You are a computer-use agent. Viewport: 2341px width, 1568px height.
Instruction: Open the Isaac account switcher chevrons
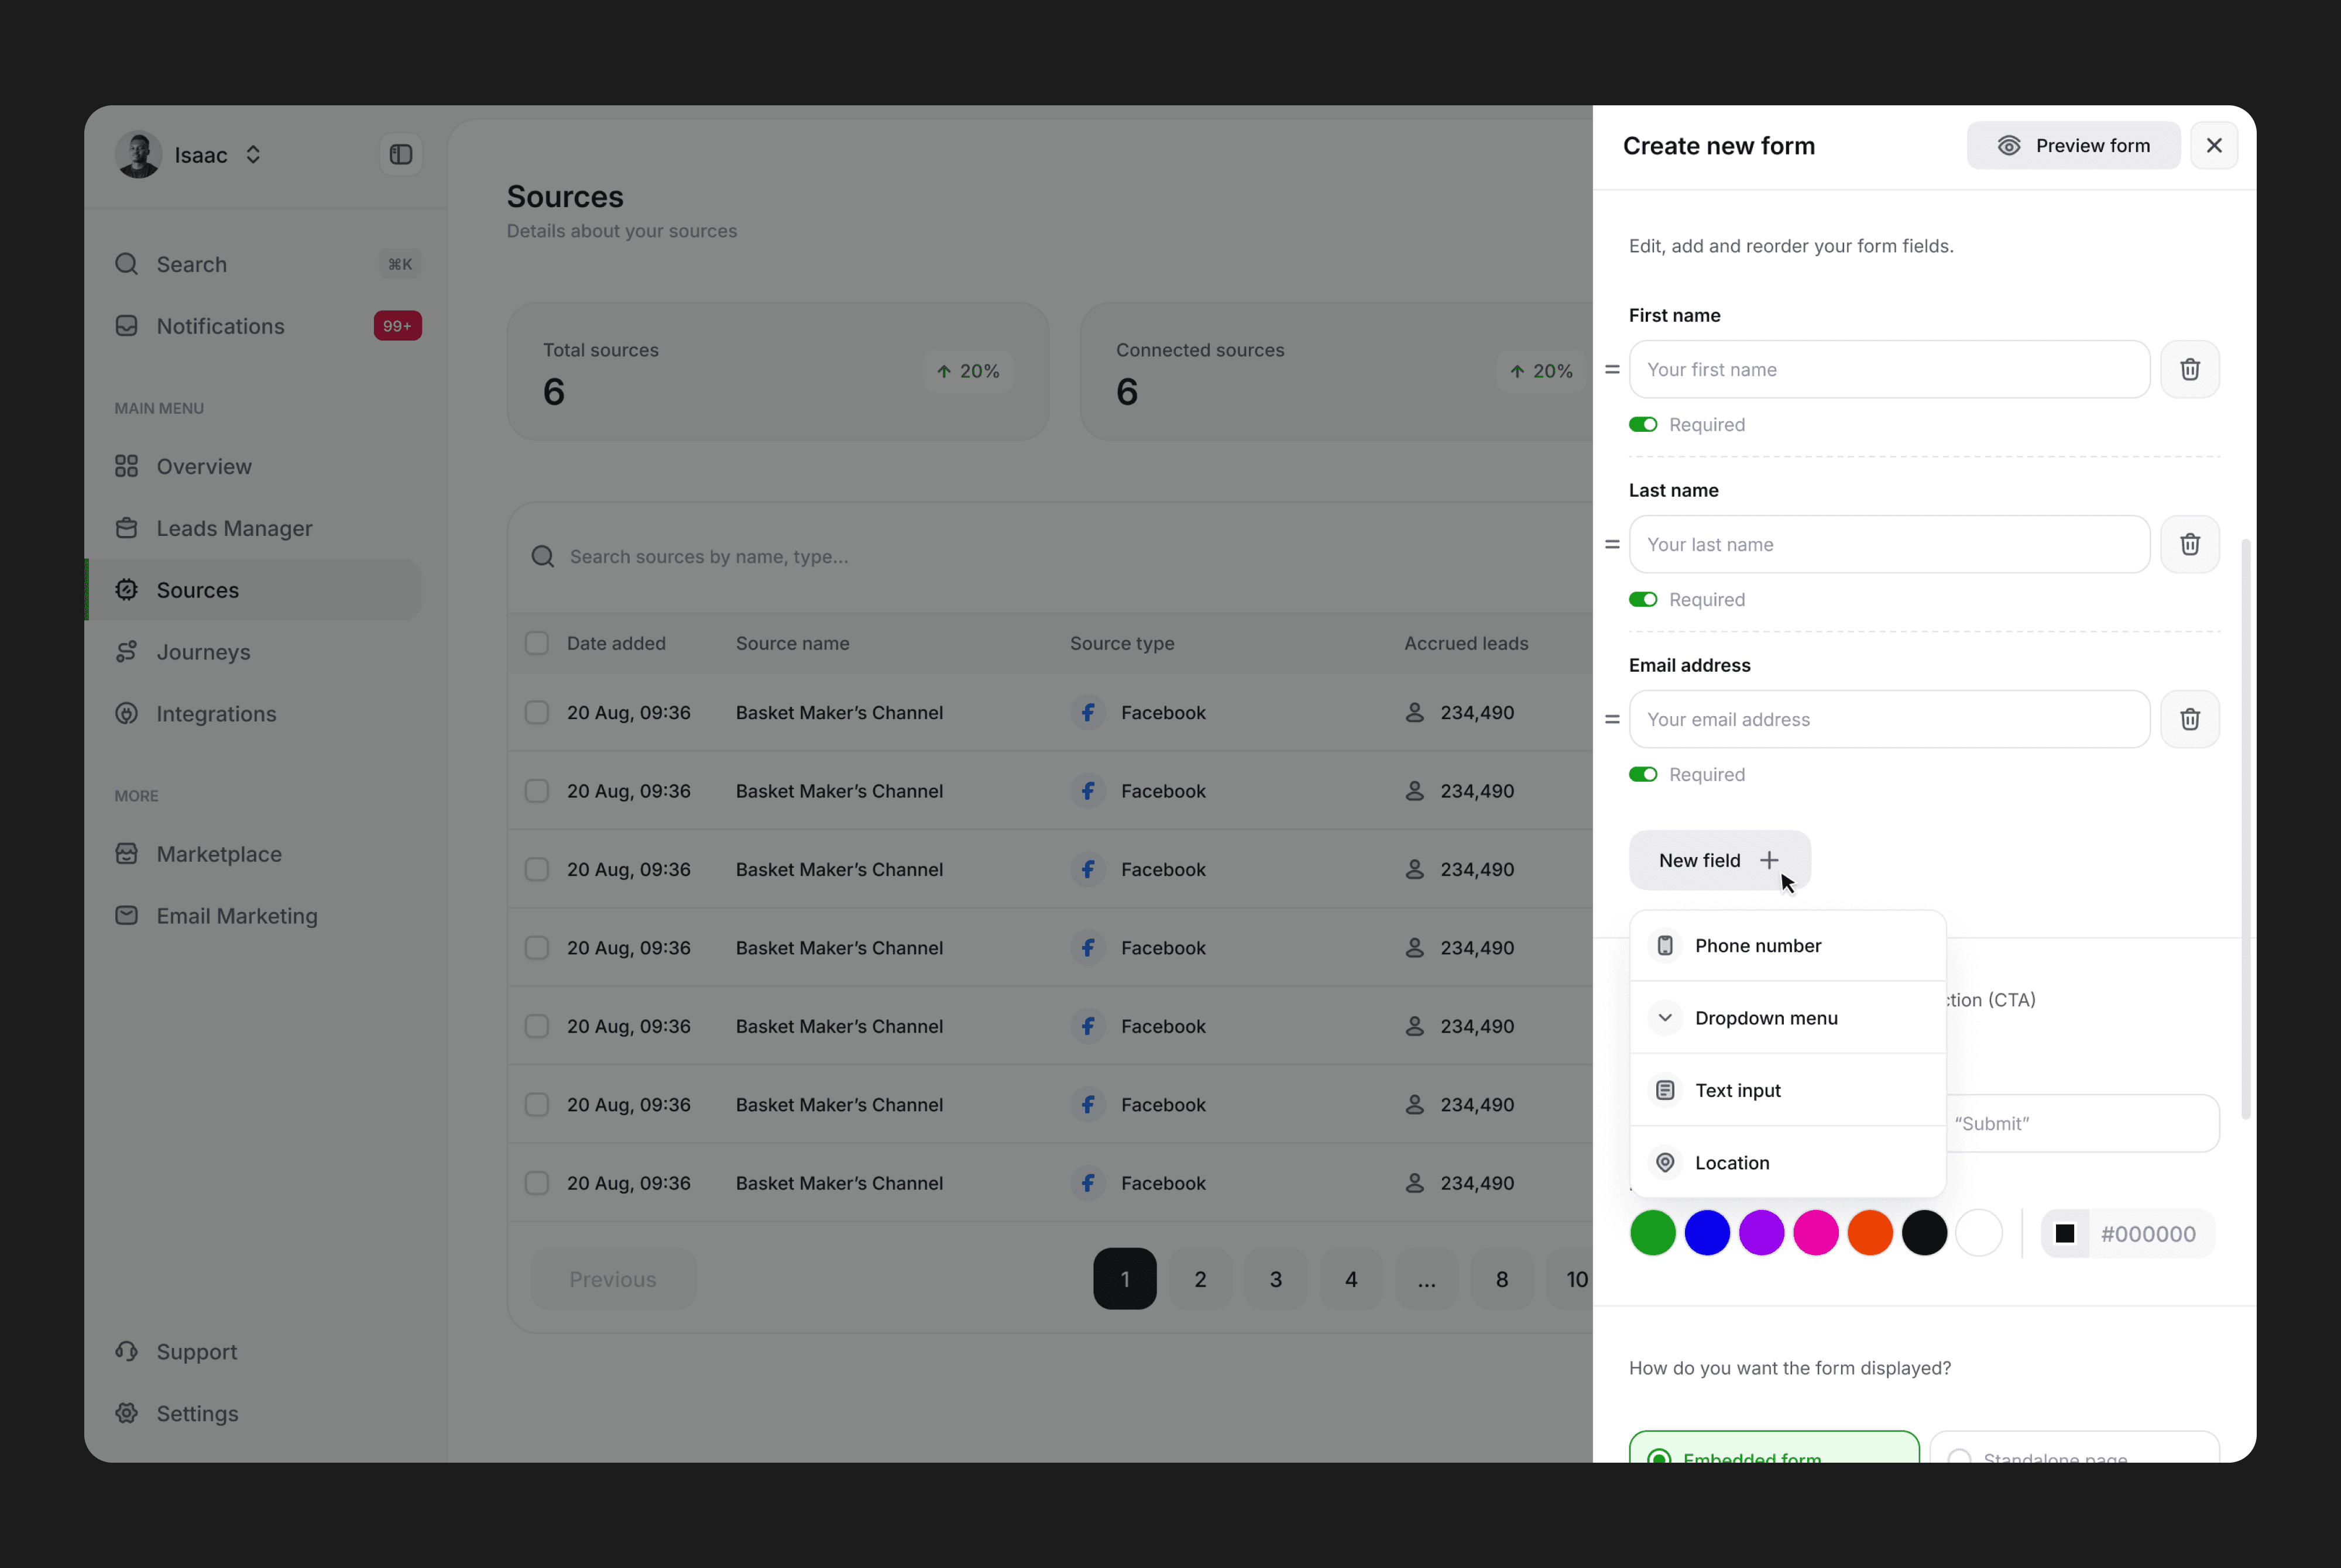[253, 155]
